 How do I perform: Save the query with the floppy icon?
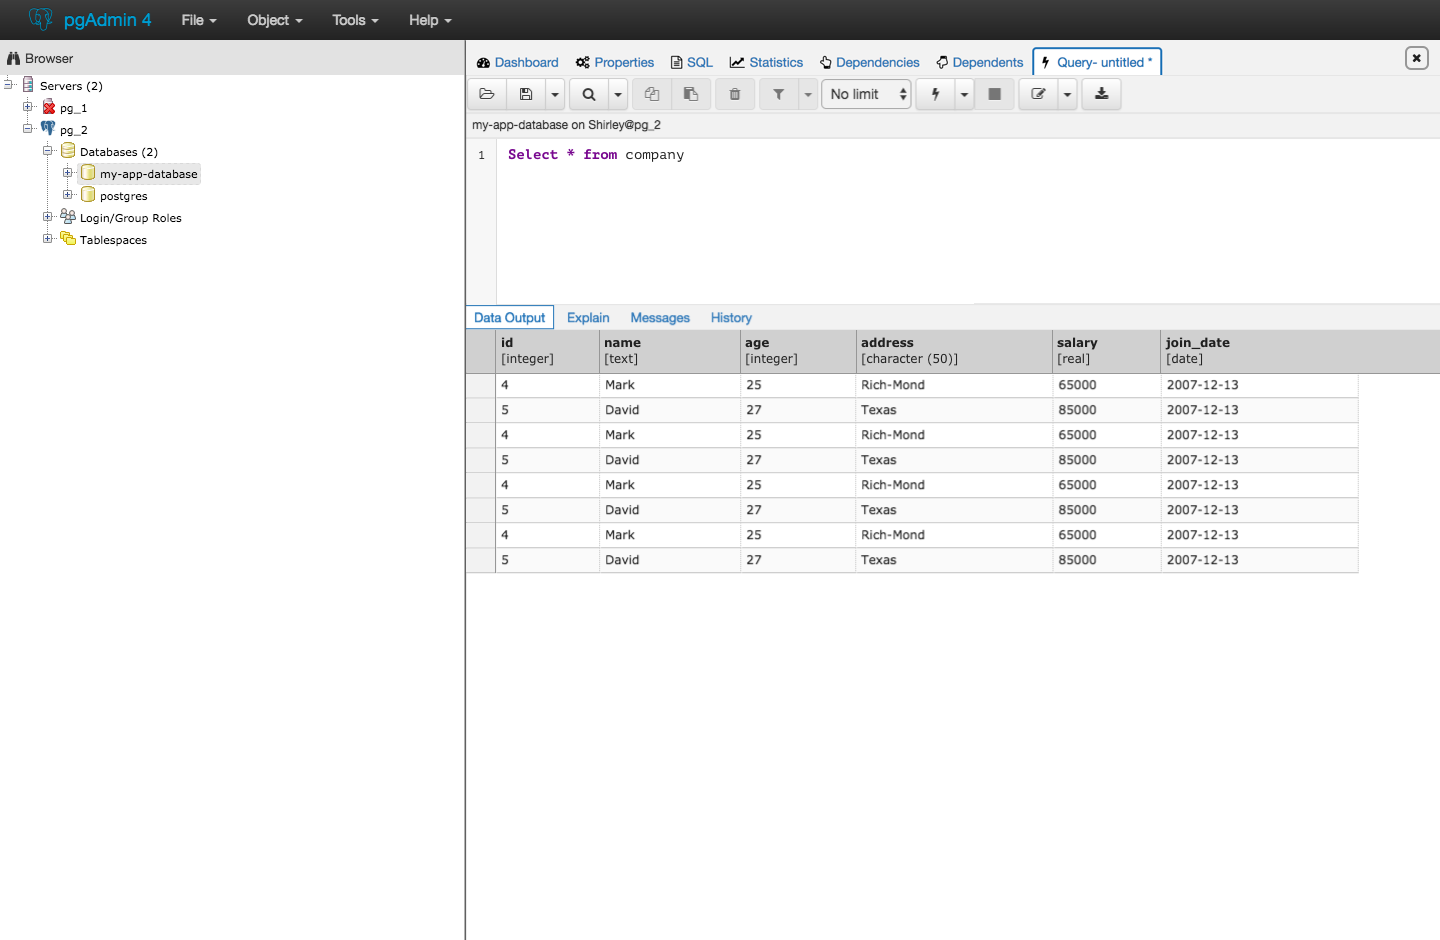point(526,94)
